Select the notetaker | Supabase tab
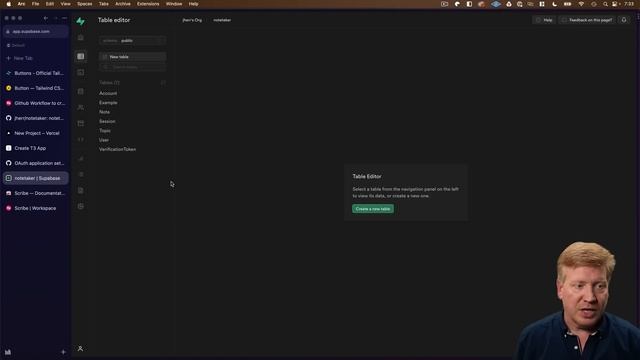The width and height of the screenshot is (640, 360). point(36,178)
